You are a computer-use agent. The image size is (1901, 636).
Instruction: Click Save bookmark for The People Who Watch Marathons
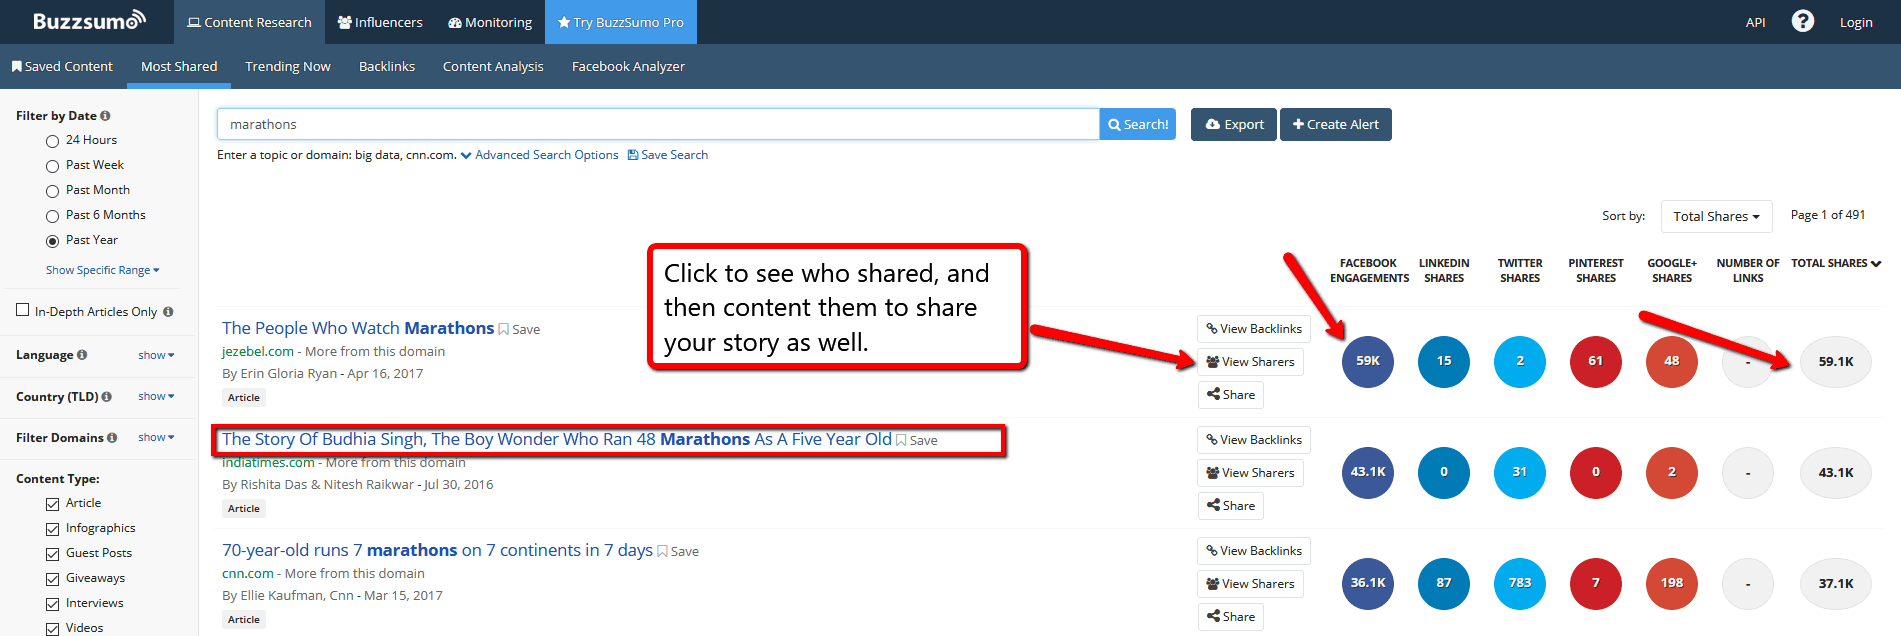(519, 329)
